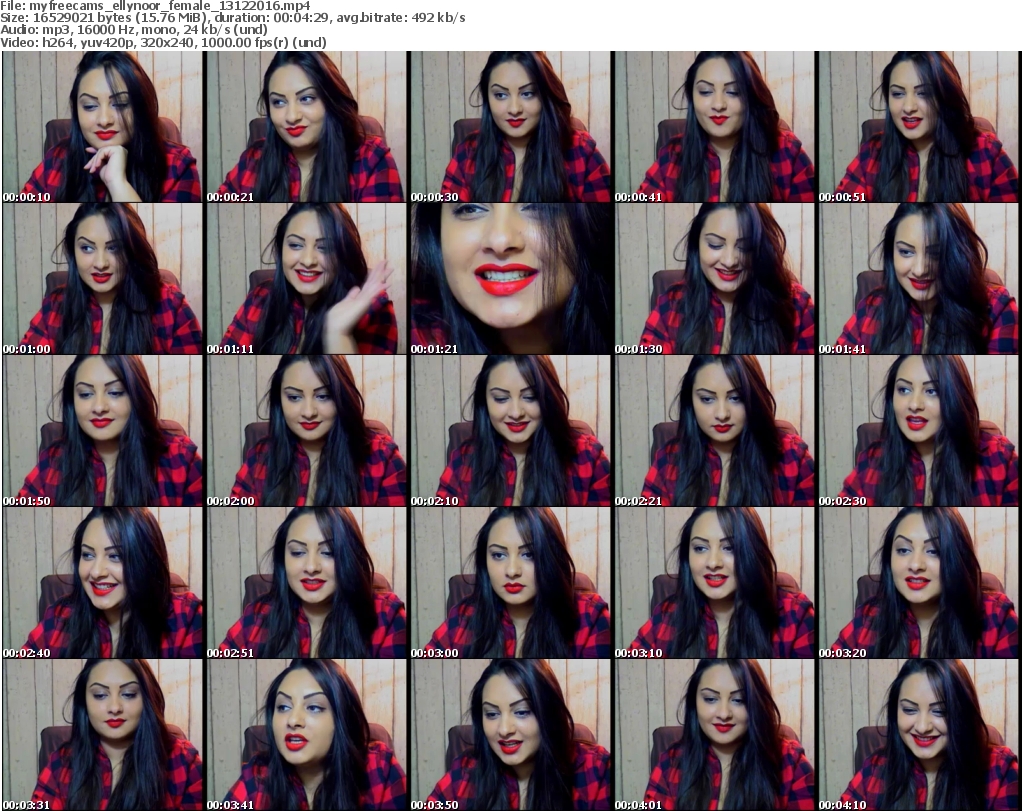
Task: Open the frame at 00:01:30
Action: click(714, 279)
